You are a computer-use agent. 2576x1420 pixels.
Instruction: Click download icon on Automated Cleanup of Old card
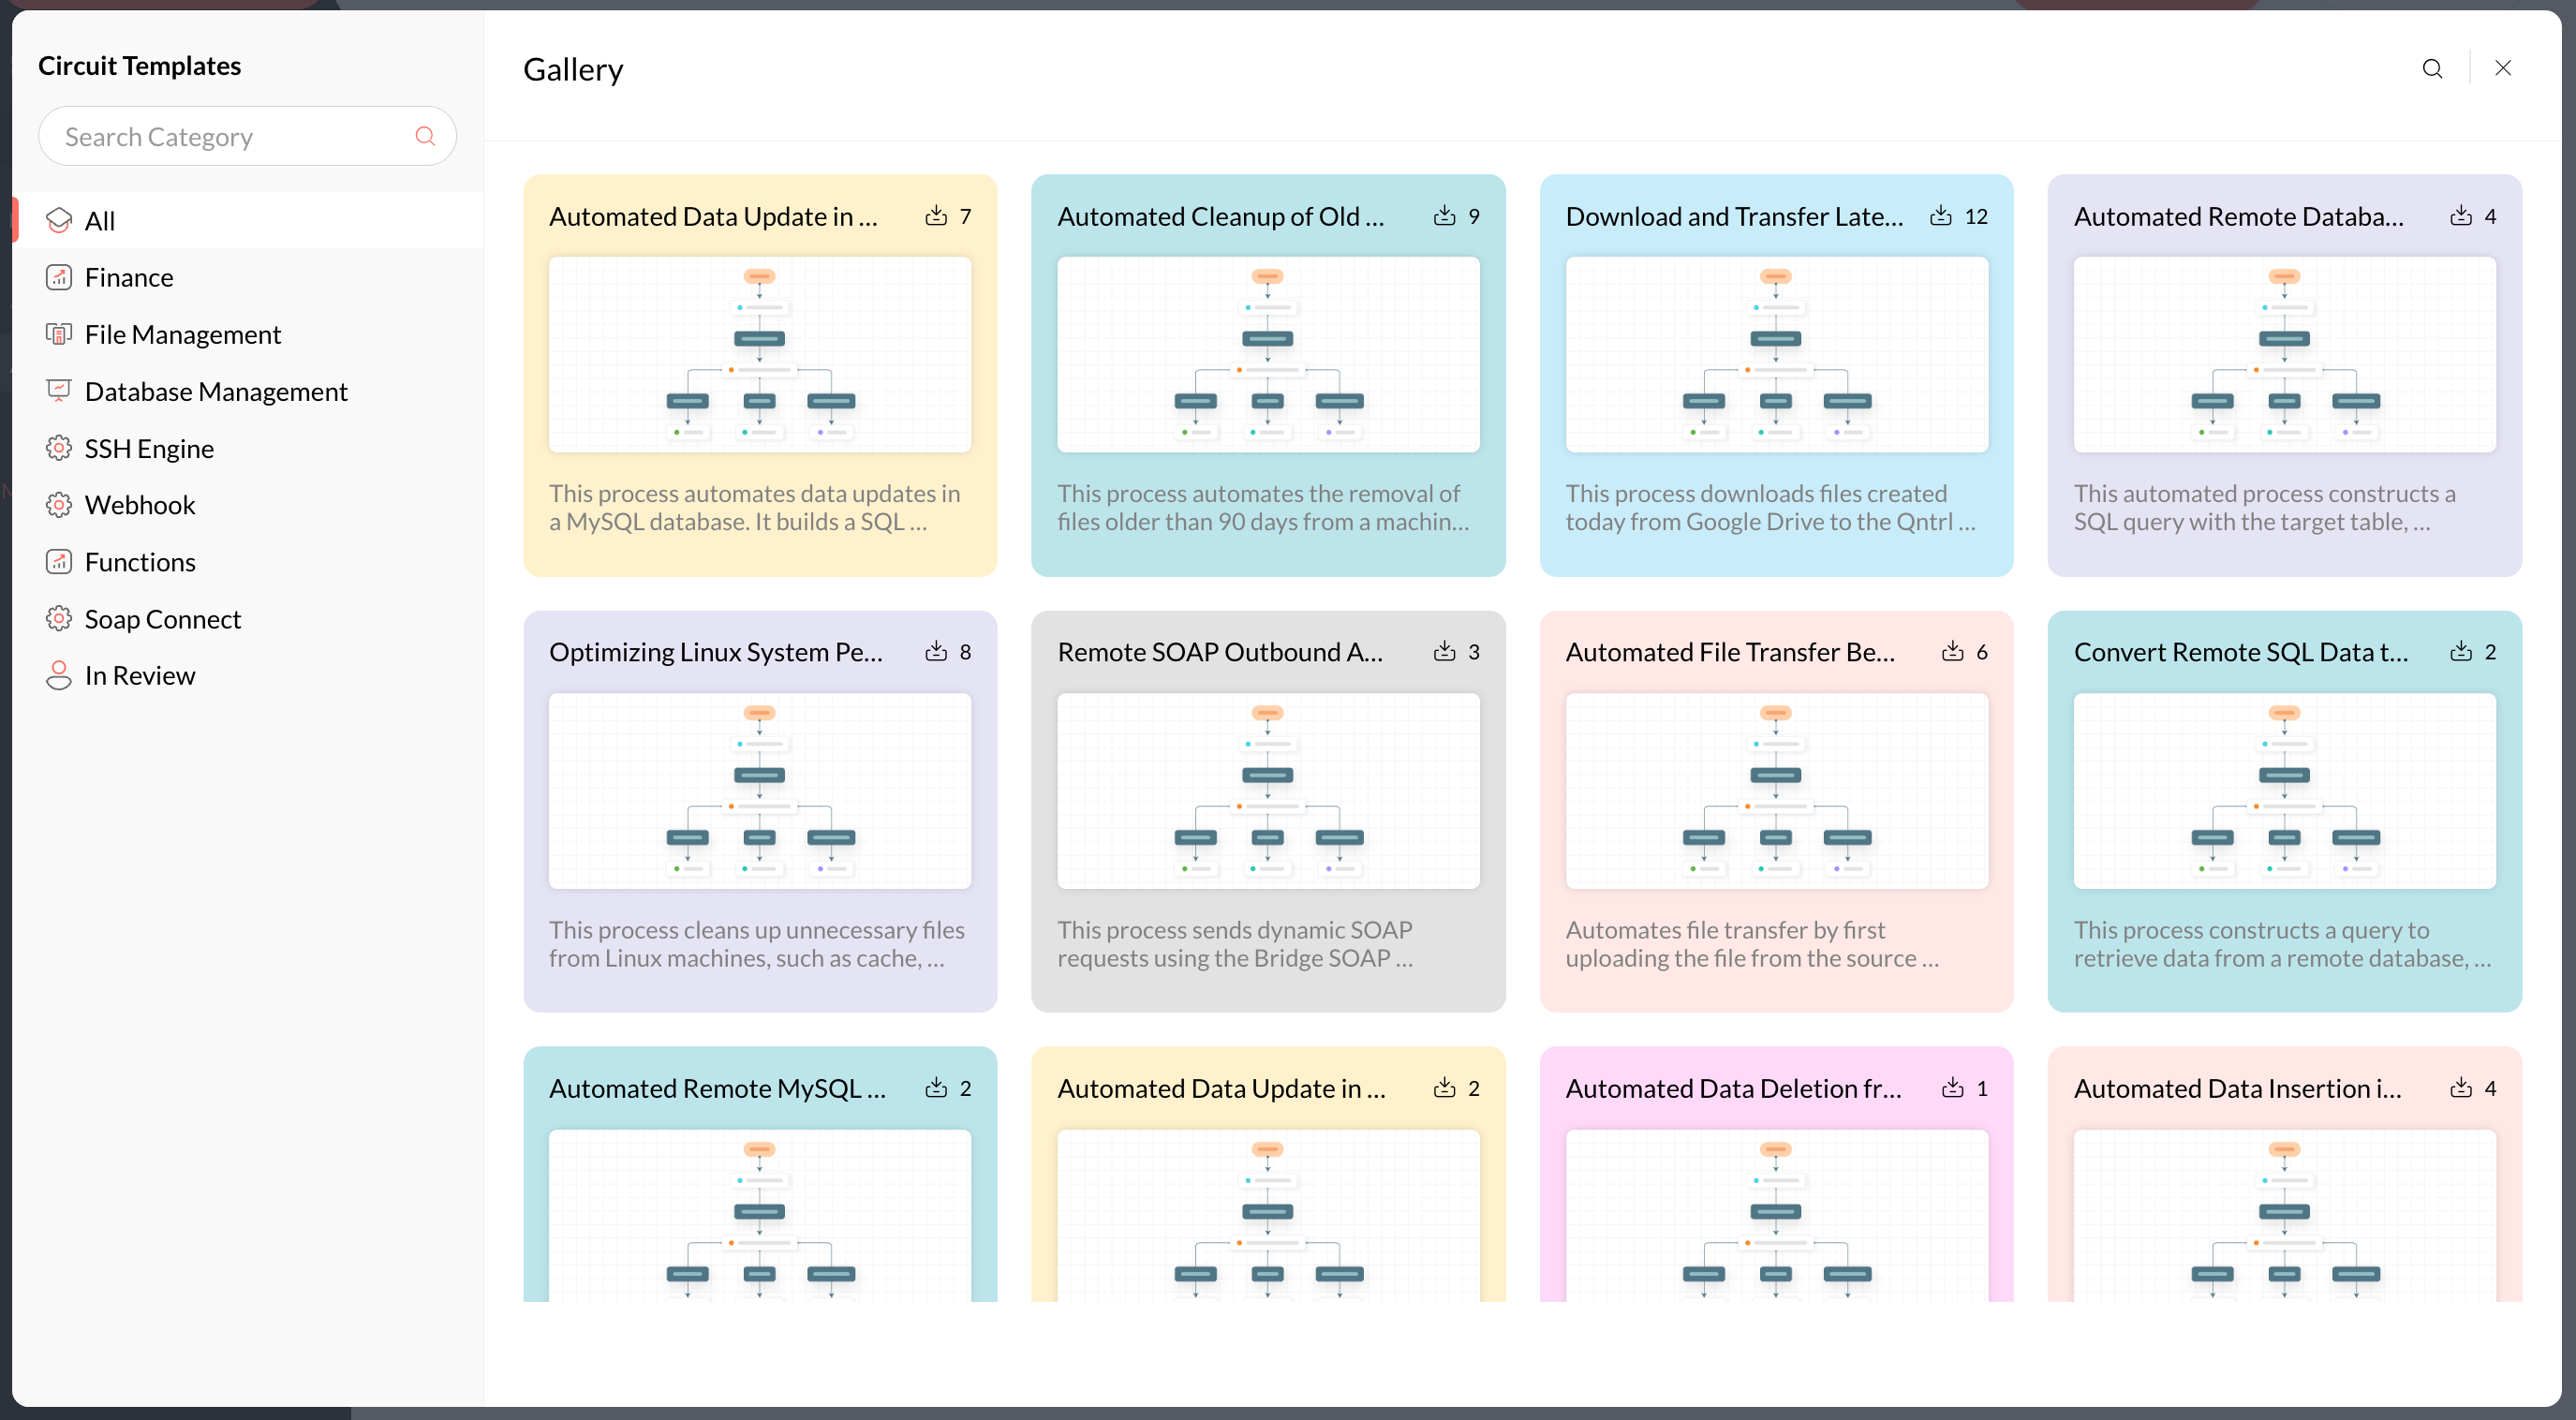pos(1444,216)
